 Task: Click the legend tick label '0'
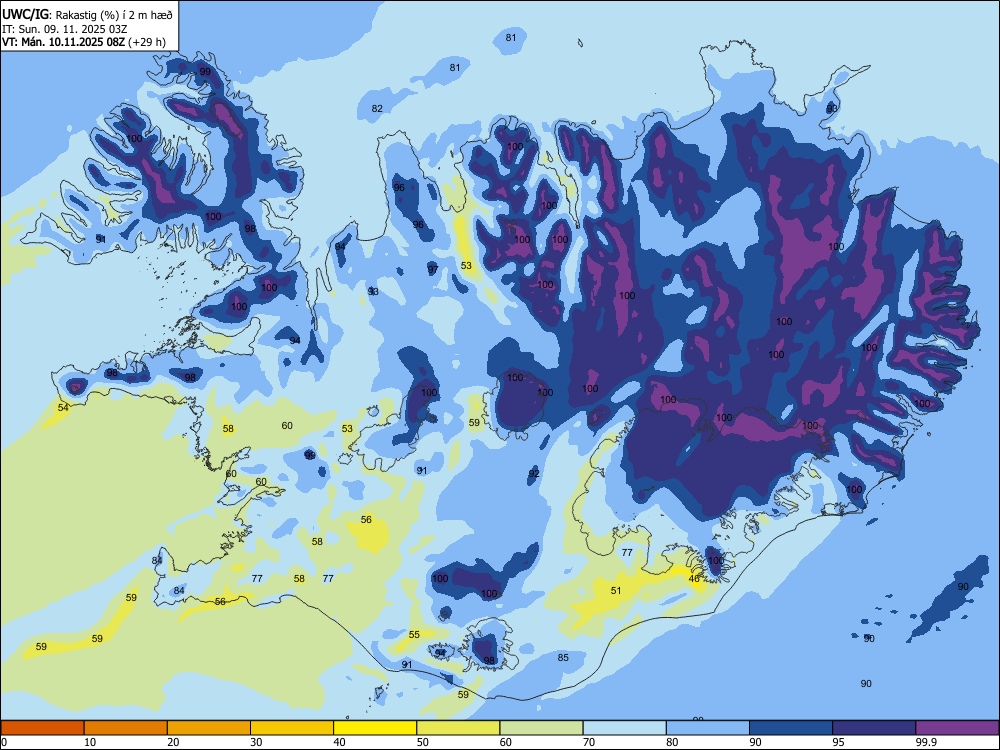(x=4, y=742)
